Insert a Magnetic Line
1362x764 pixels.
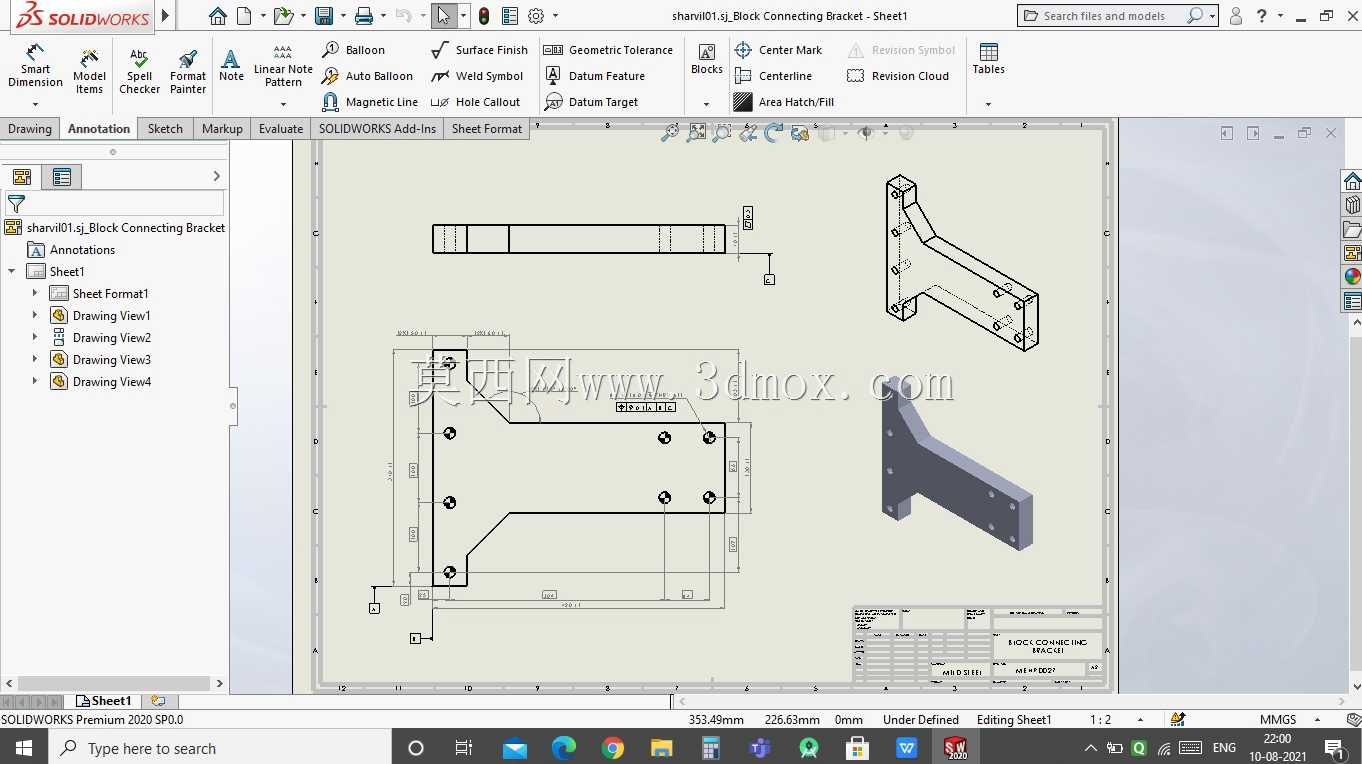pos(370,102)
